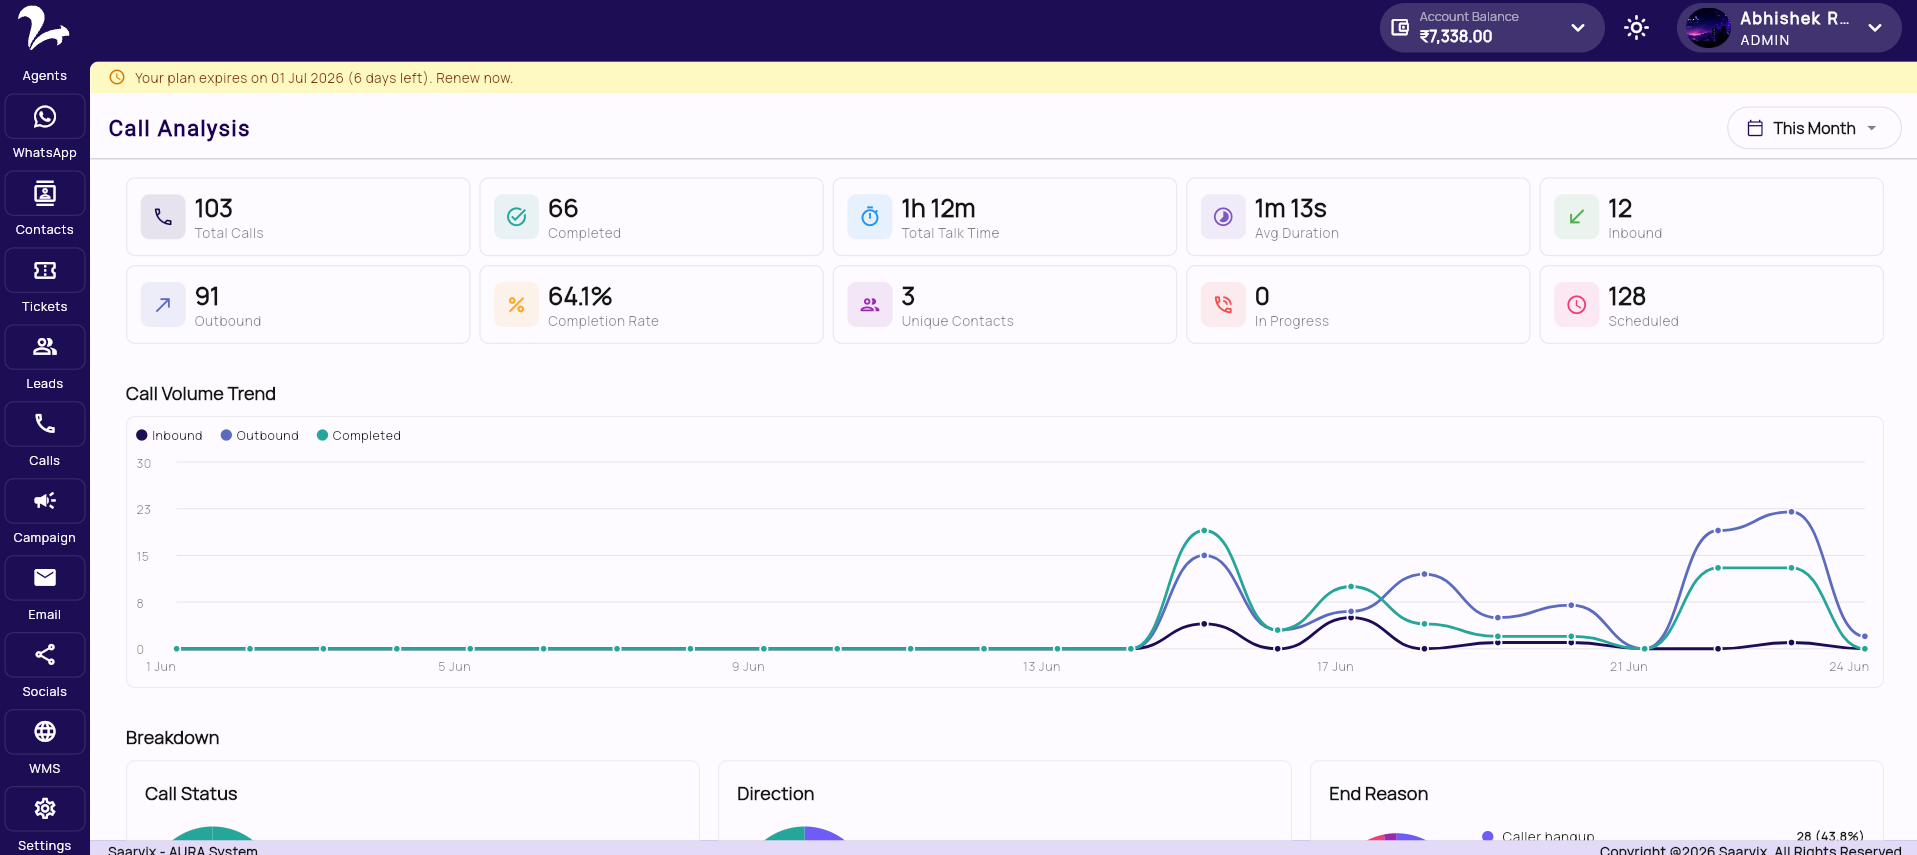Click the plan expiry clock icon

coord(117,77)
